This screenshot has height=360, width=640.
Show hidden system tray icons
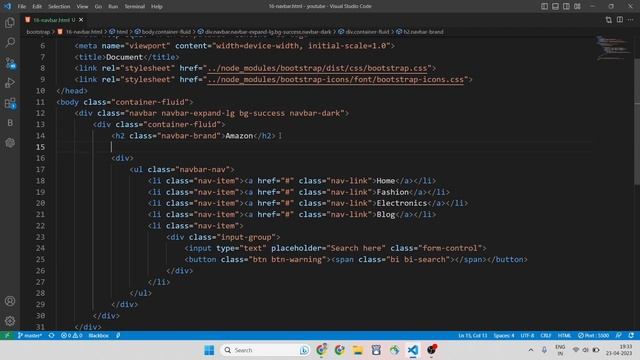tap(531, 350)
